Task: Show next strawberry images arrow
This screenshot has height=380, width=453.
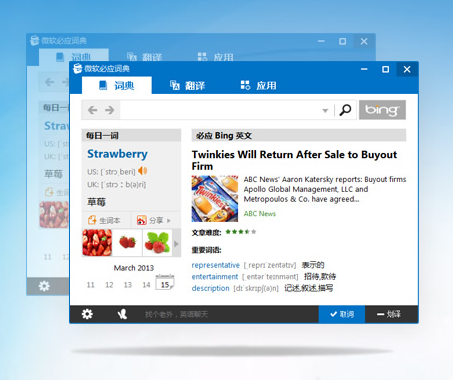Action: click(176, 244)
